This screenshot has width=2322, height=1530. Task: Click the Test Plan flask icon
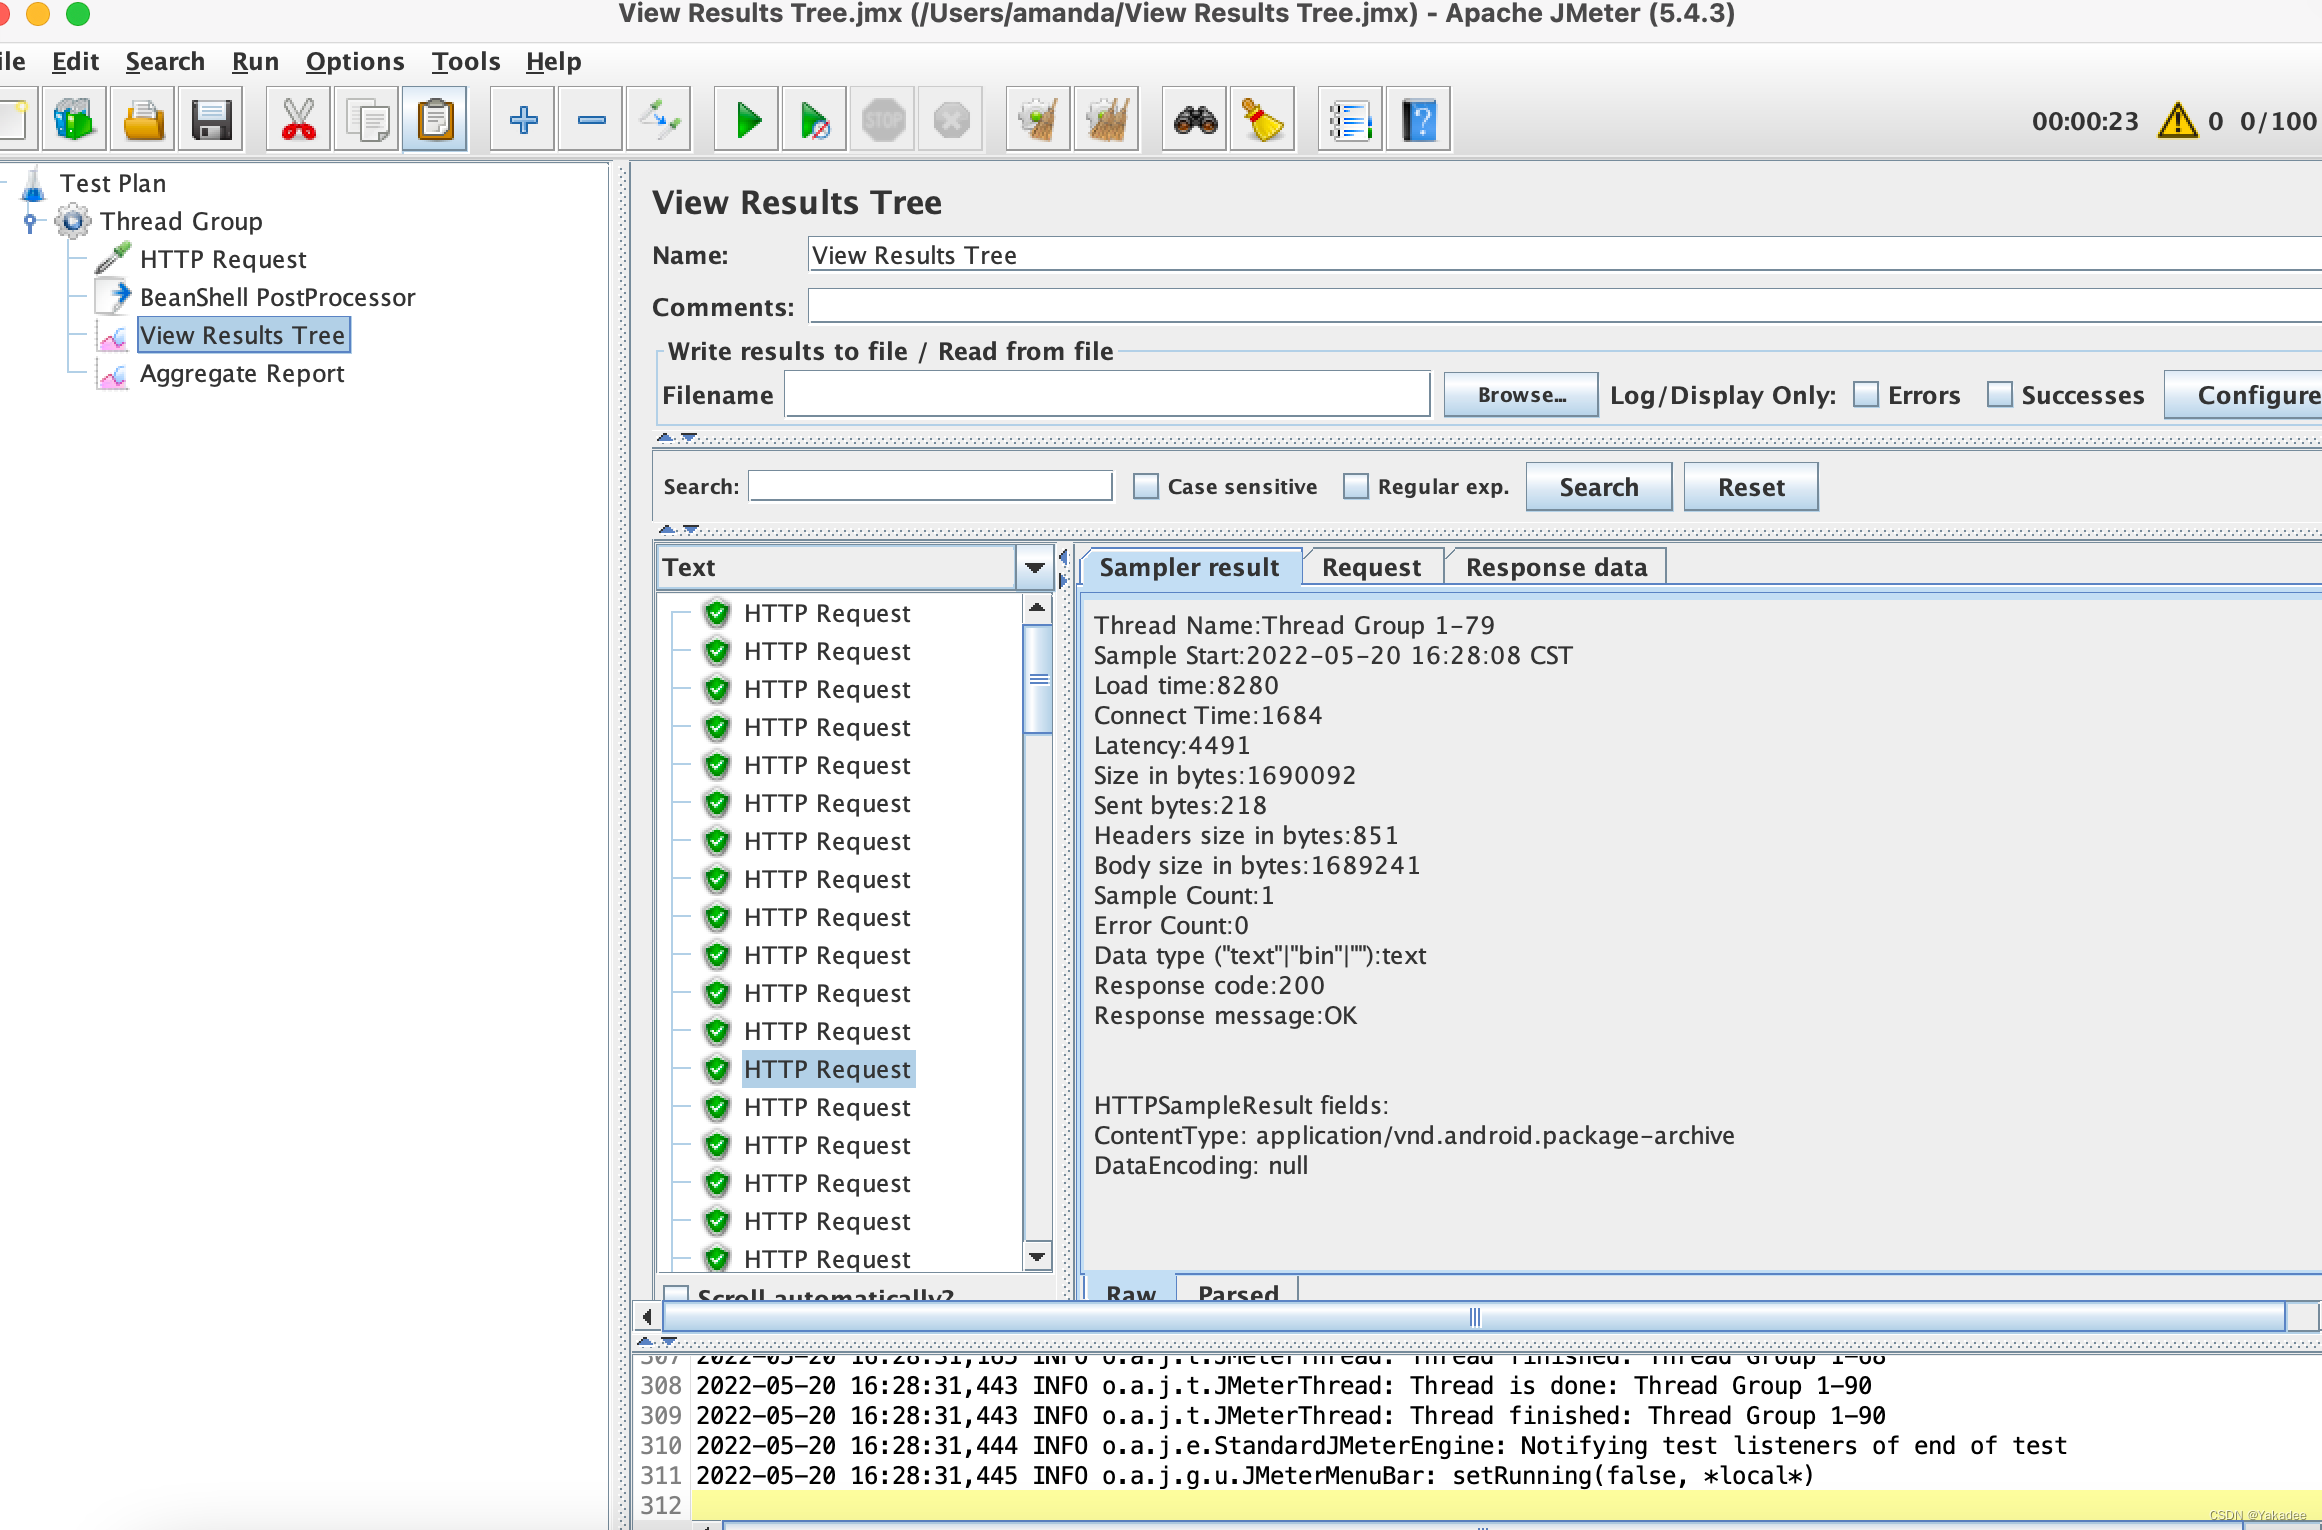tap(33, 184)
